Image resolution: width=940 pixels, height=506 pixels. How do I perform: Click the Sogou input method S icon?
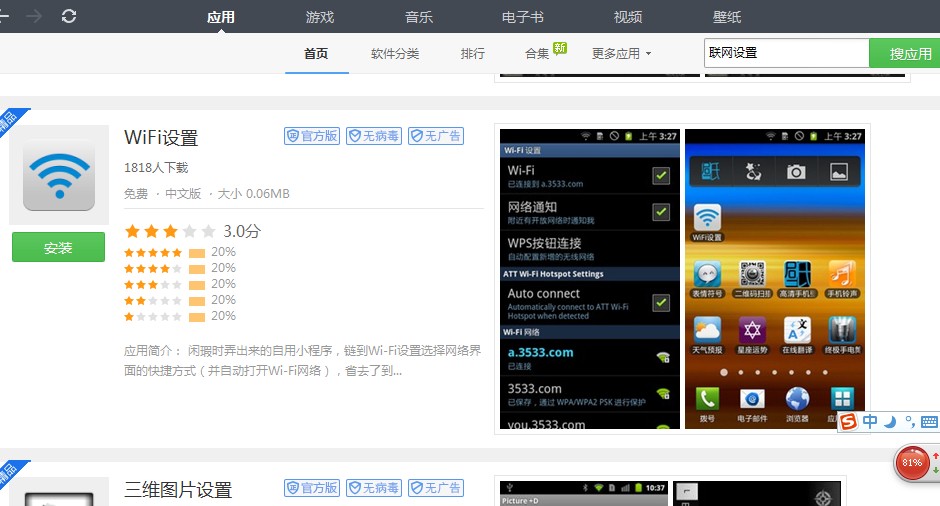click(x=848, y=421)
